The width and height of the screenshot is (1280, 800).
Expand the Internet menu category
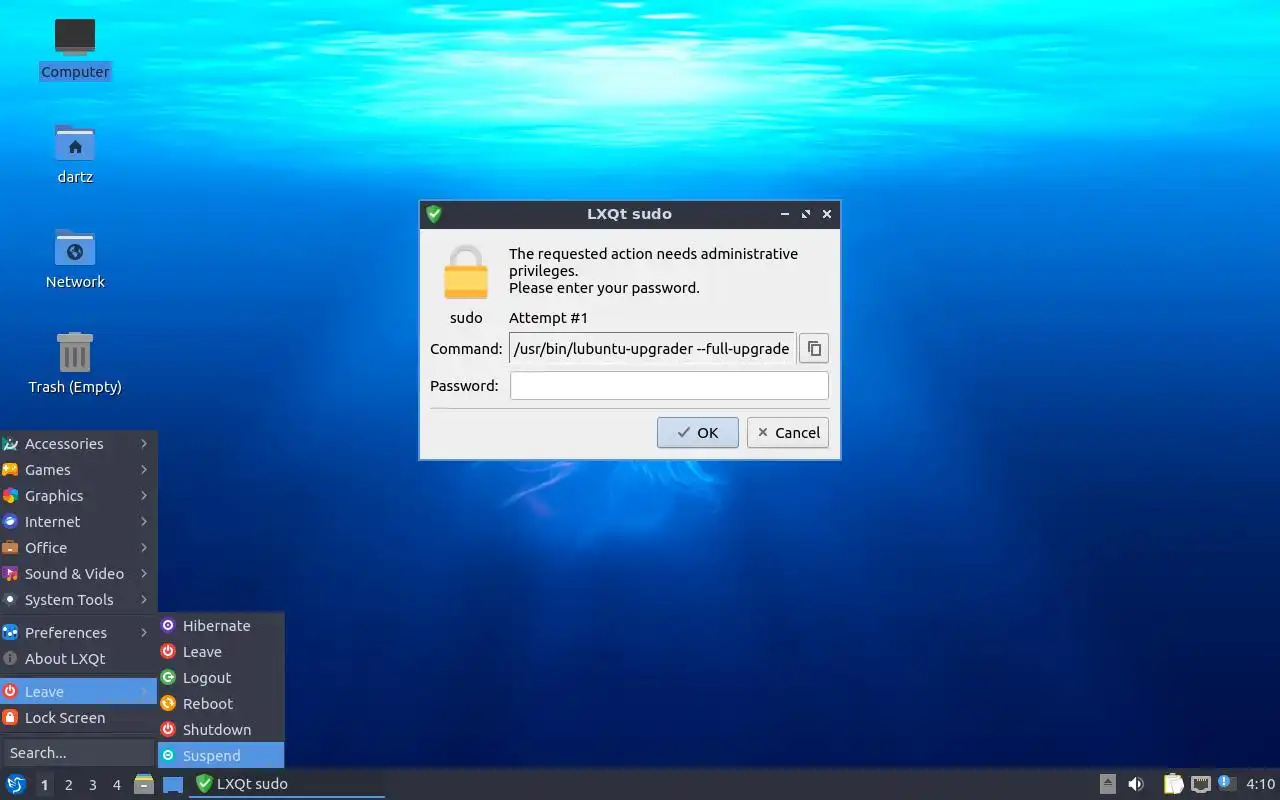78,522
